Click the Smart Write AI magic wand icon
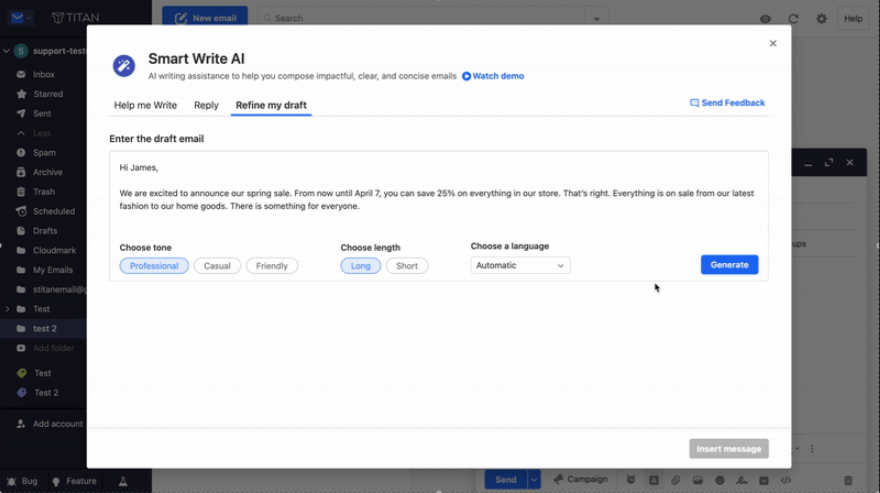The image size is (880, 493). (123, 66)
